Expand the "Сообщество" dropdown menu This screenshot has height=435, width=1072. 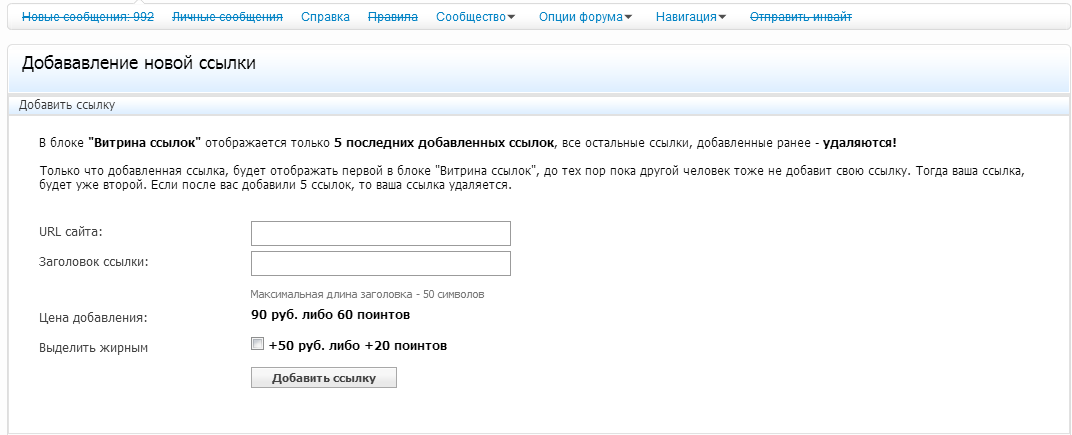[476, 17]
